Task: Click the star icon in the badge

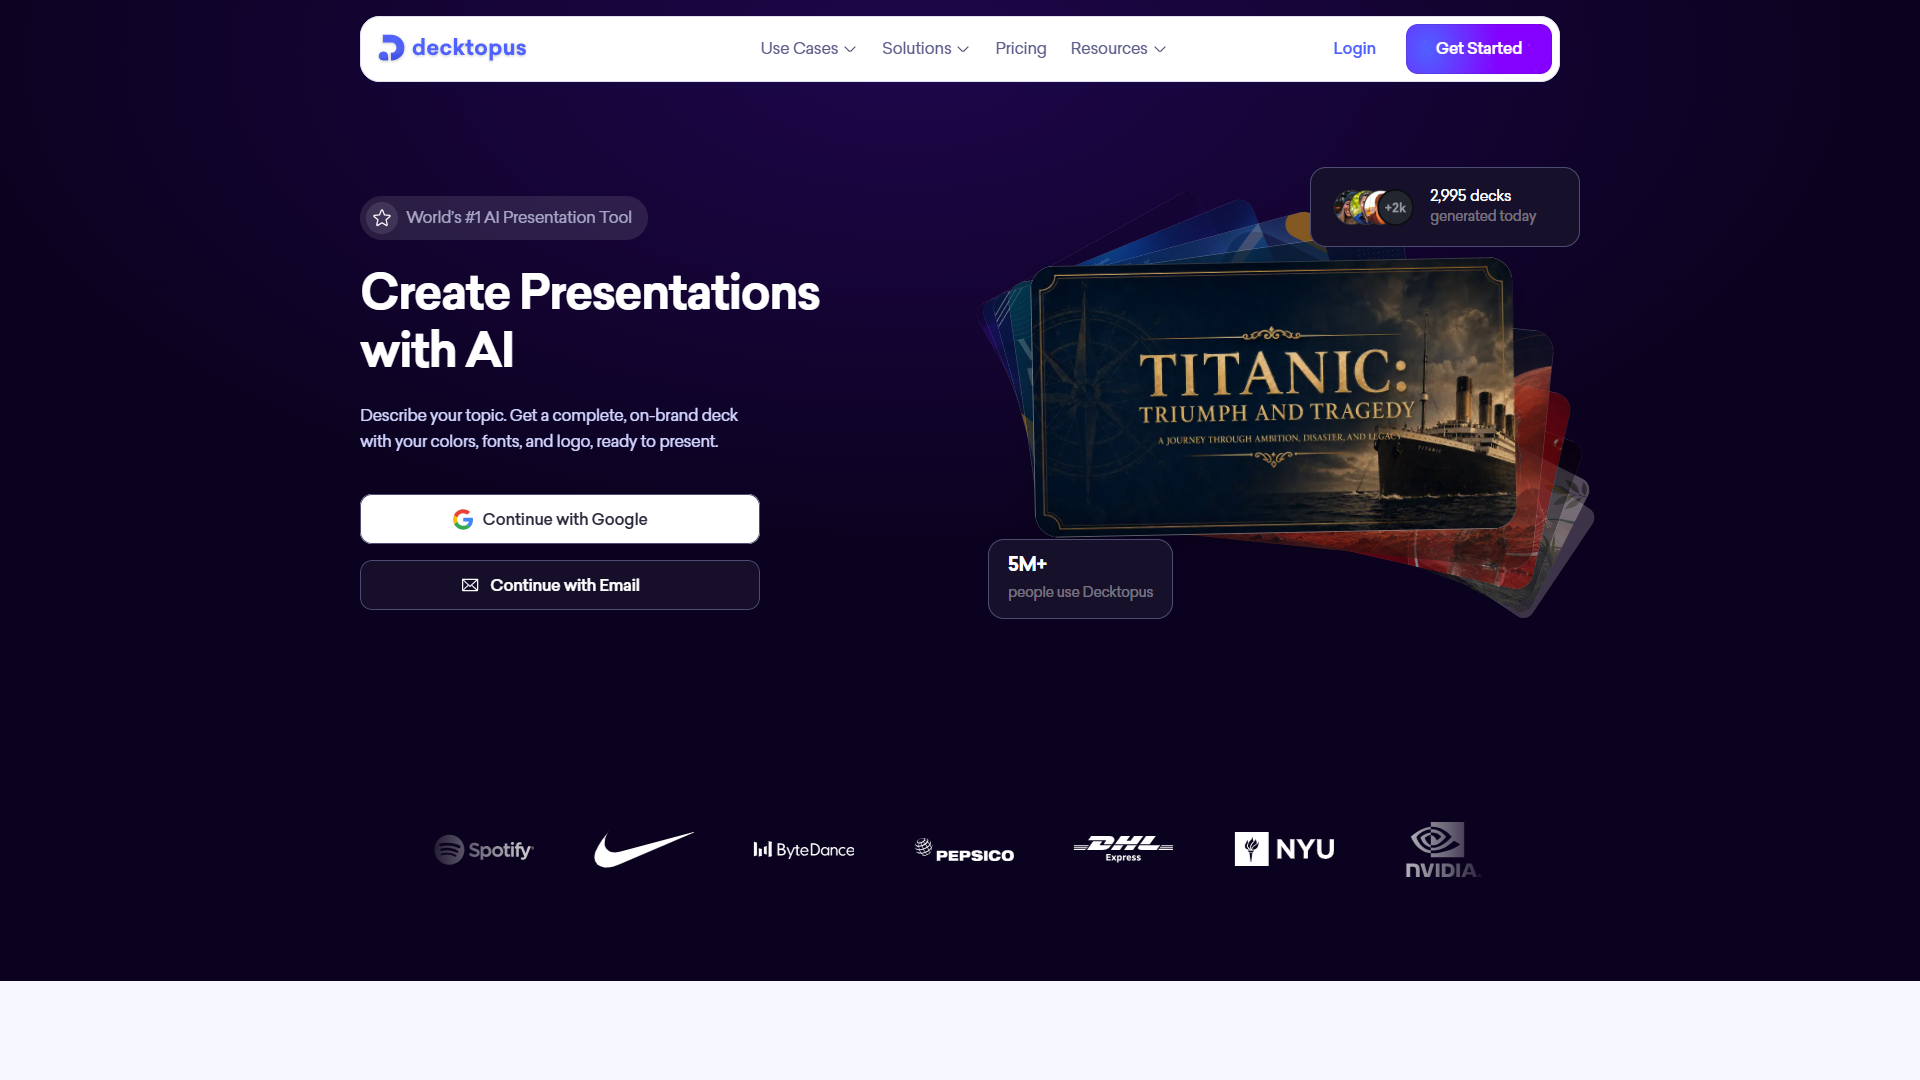Action: pyautogui.click(x=382, y=218)
